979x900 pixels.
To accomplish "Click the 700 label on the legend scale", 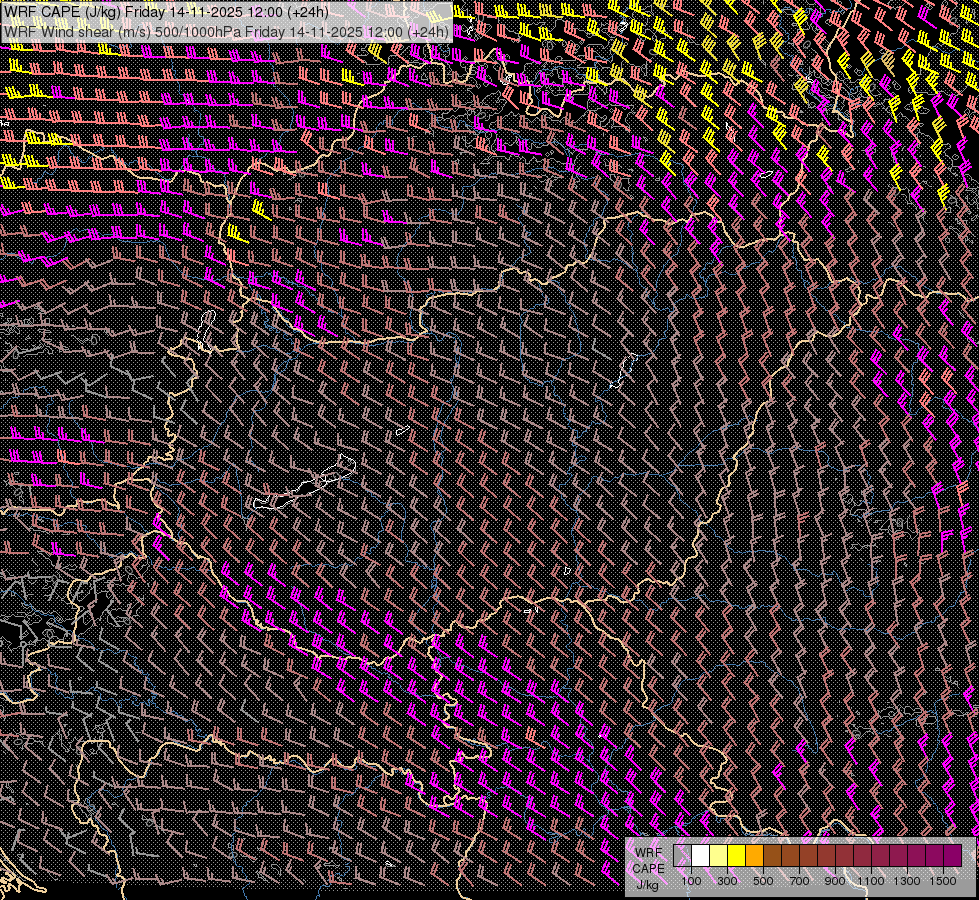I will coord(799,881).
